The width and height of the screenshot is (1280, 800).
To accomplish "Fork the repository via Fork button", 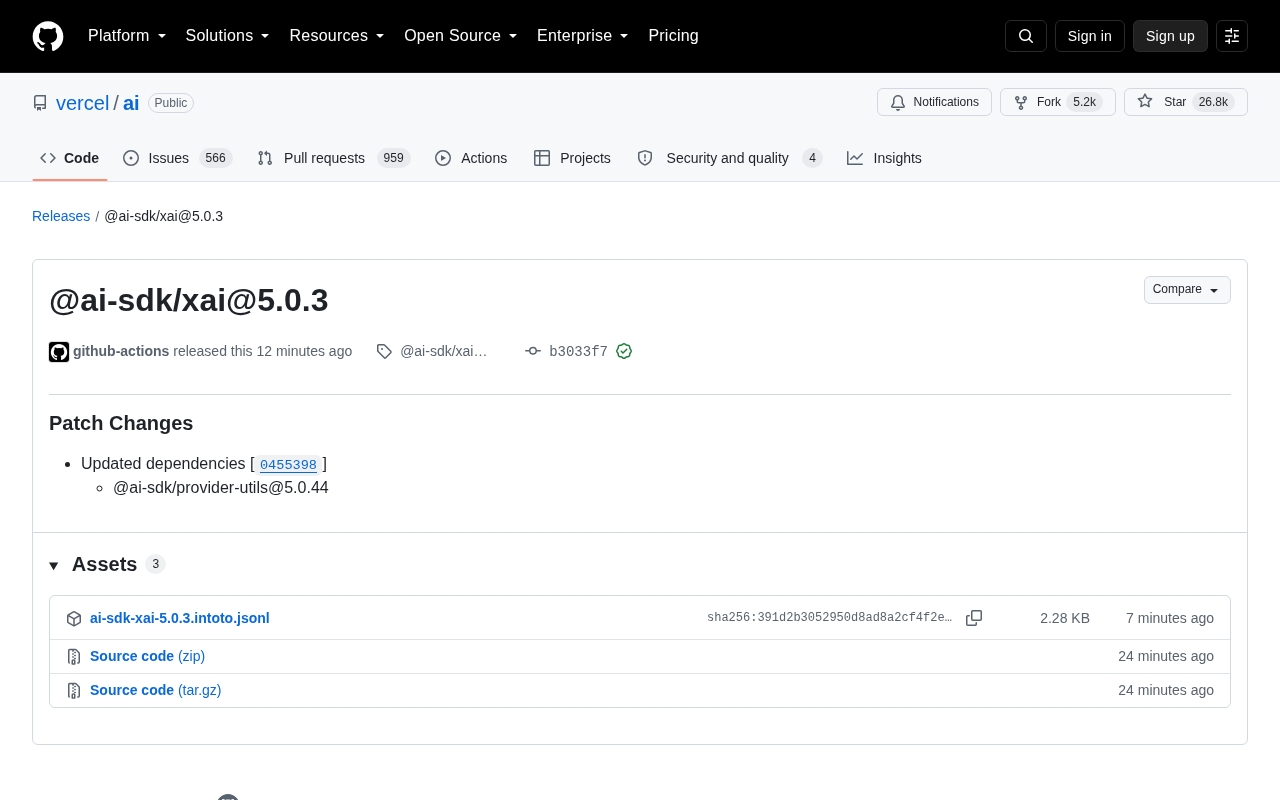I will (x=1058, y=102).
